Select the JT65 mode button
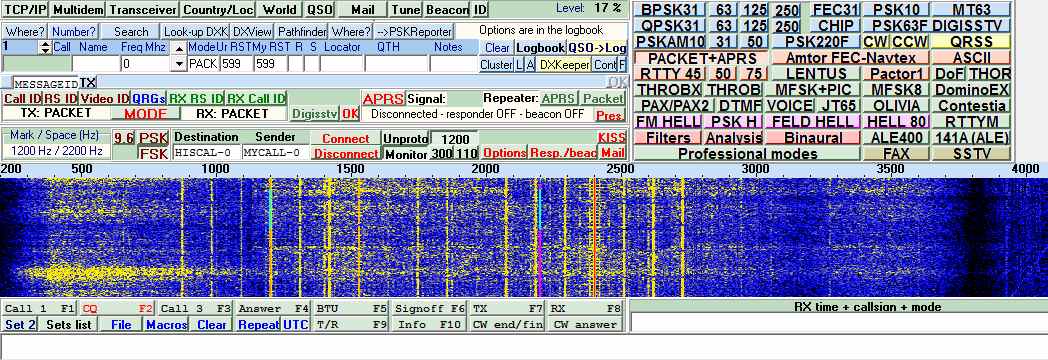This screenshot has height=360, width=1048. [838, 106]
